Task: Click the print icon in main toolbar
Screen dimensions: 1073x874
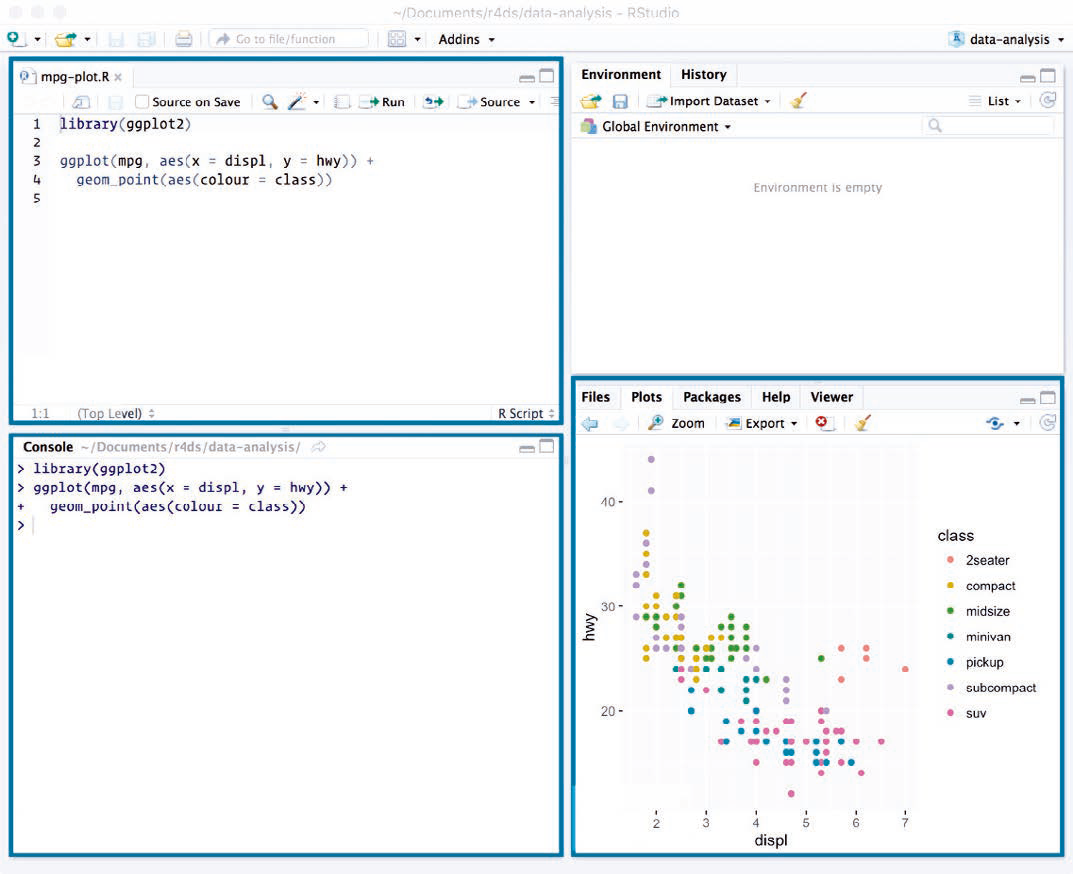Action: pyautogui.click(x=183, y=39)
